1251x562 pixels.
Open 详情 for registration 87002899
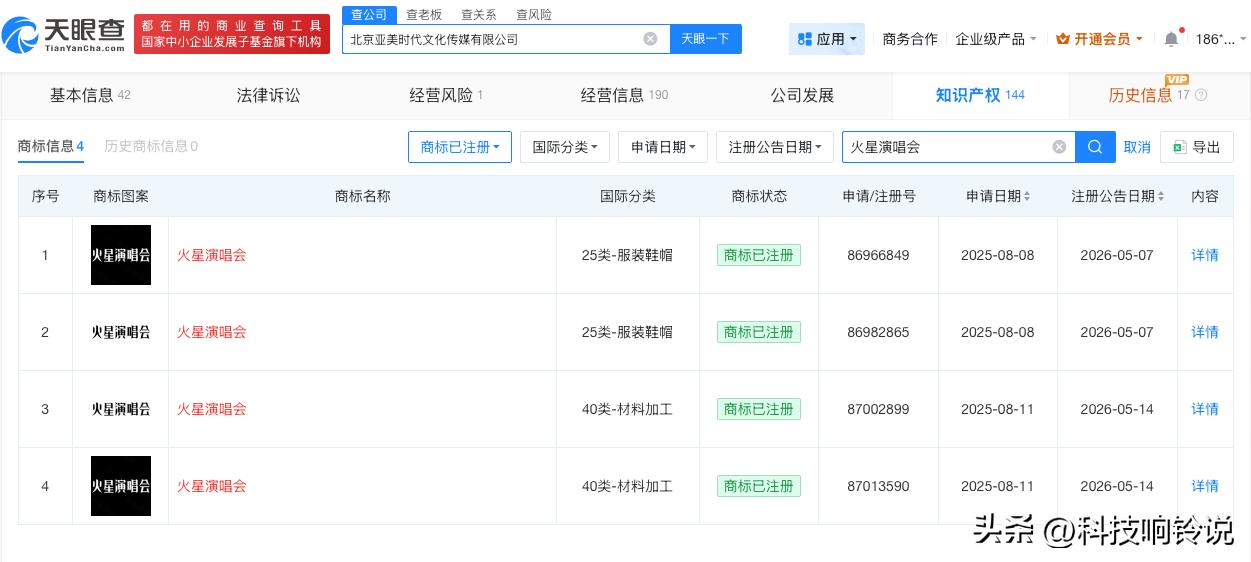[1205, 409]
